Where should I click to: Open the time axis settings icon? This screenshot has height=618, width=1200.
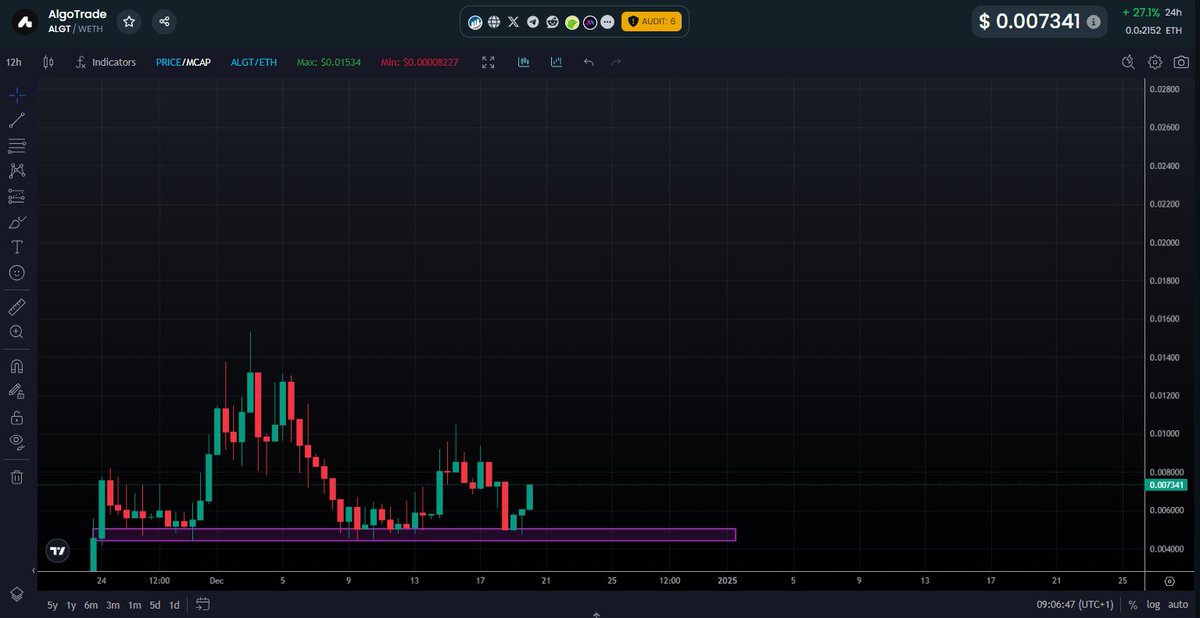coord(1169,580)
